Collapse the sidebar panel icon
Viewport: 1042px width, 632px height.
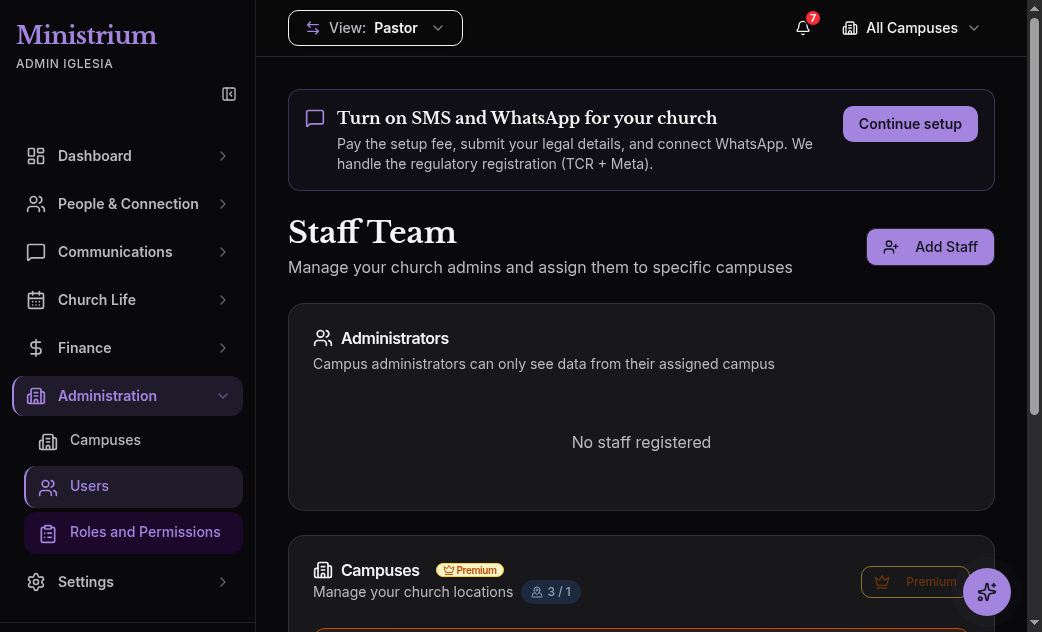[x=229, y=94]
